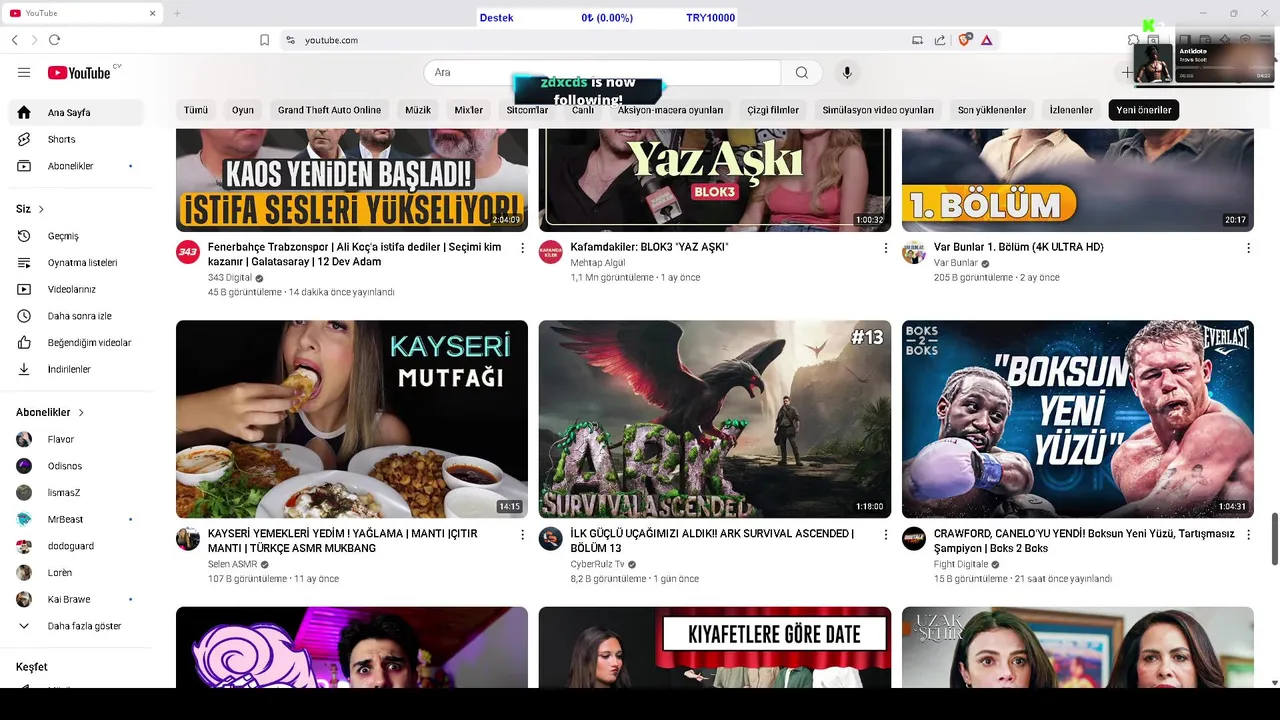
Task: Play the Kayseri Mutfağı video thumbnail
Action: coord(352,419)
